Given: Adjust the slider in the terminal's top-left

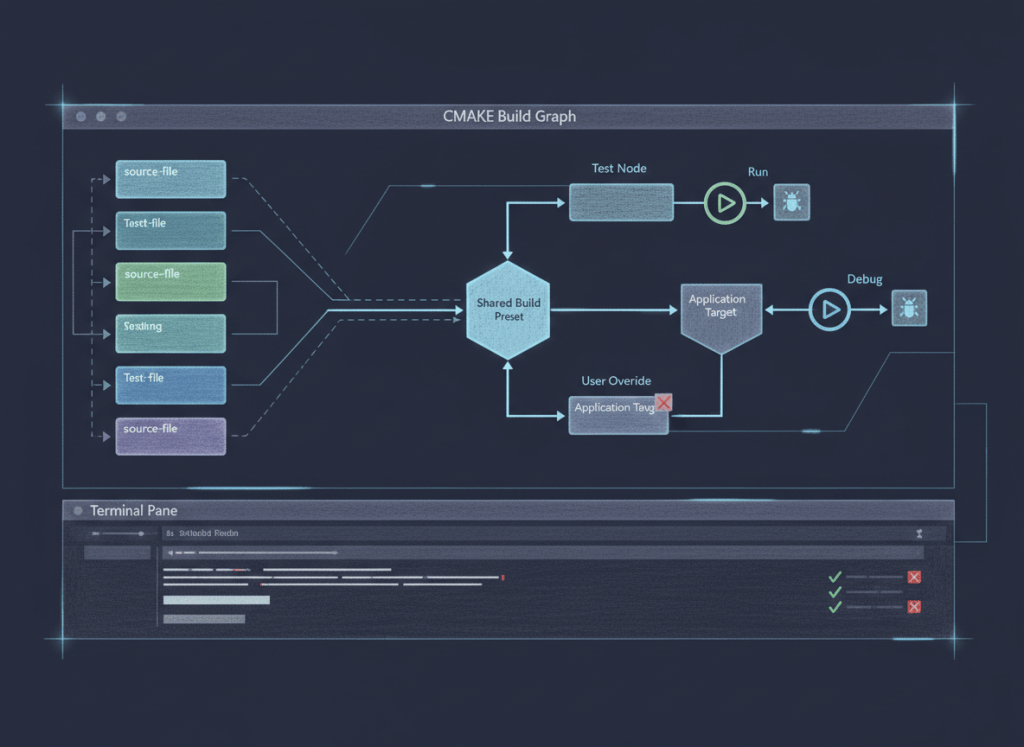Looking at the screenshot, I should 118,533.
